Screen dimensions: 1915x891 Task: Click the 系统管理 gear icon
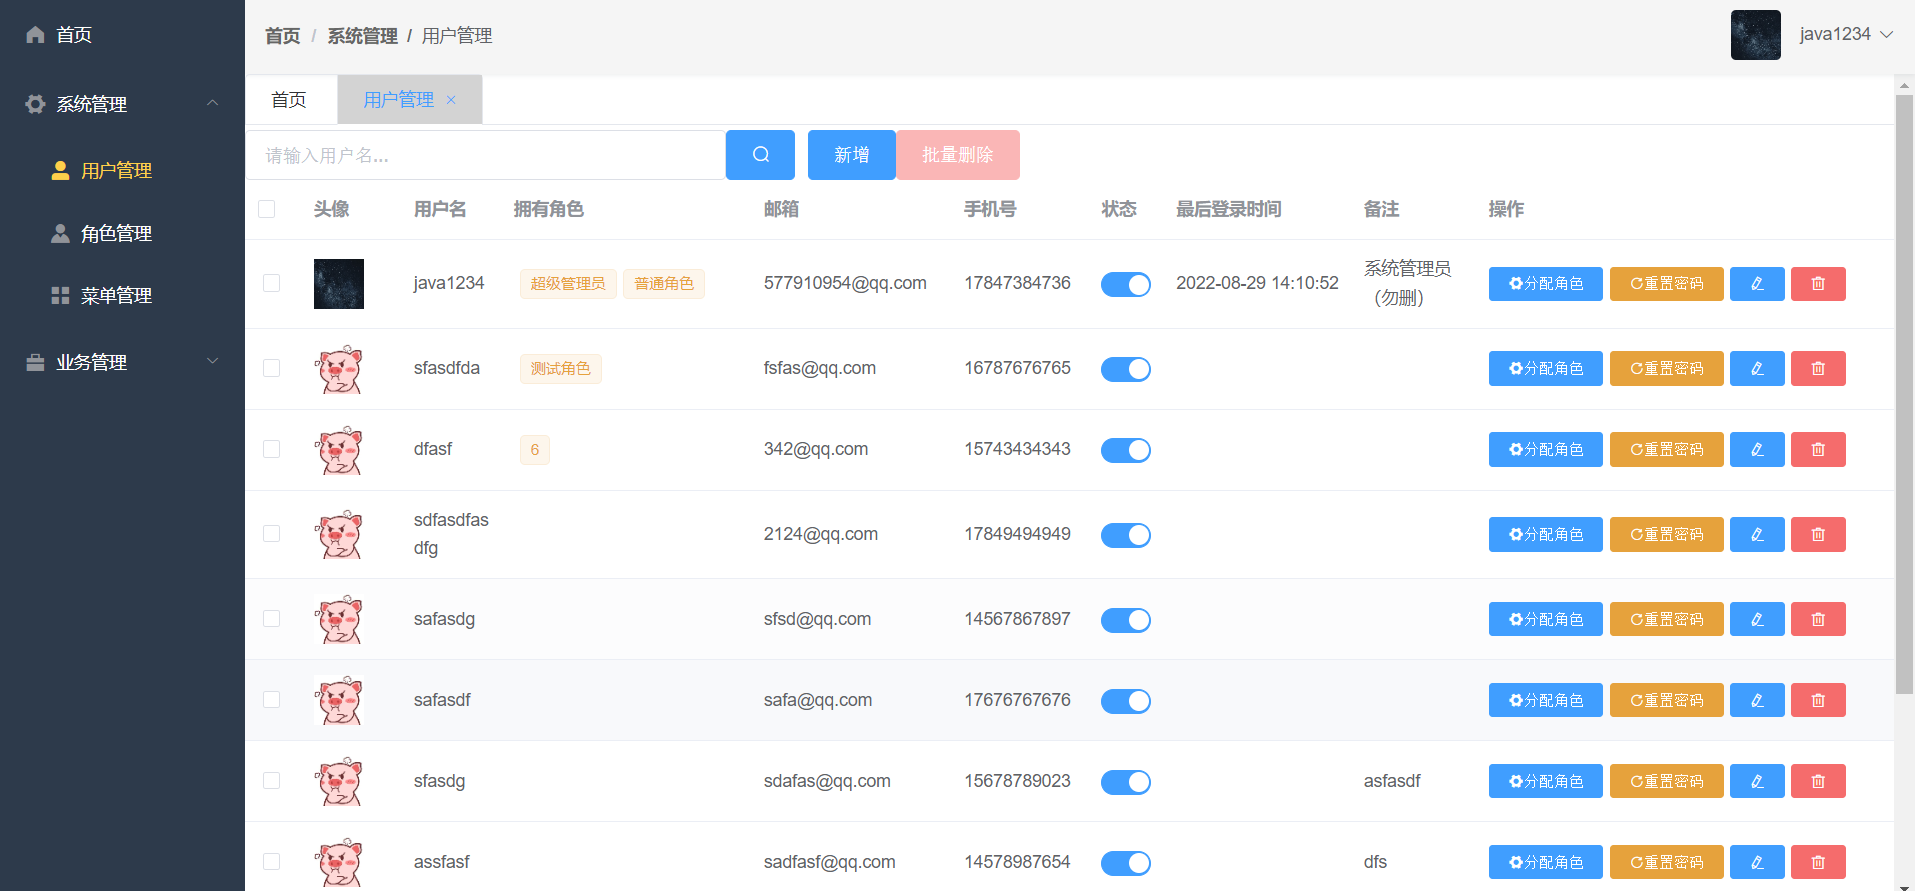tap(36, 104)
